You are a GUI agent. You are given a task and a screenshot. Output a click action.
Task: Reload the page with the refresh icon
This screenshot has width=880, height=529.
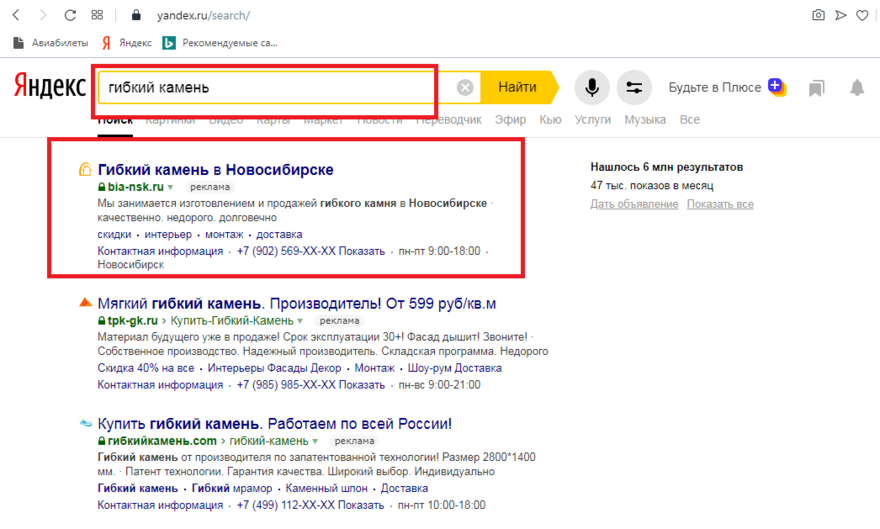pos(70,15)
